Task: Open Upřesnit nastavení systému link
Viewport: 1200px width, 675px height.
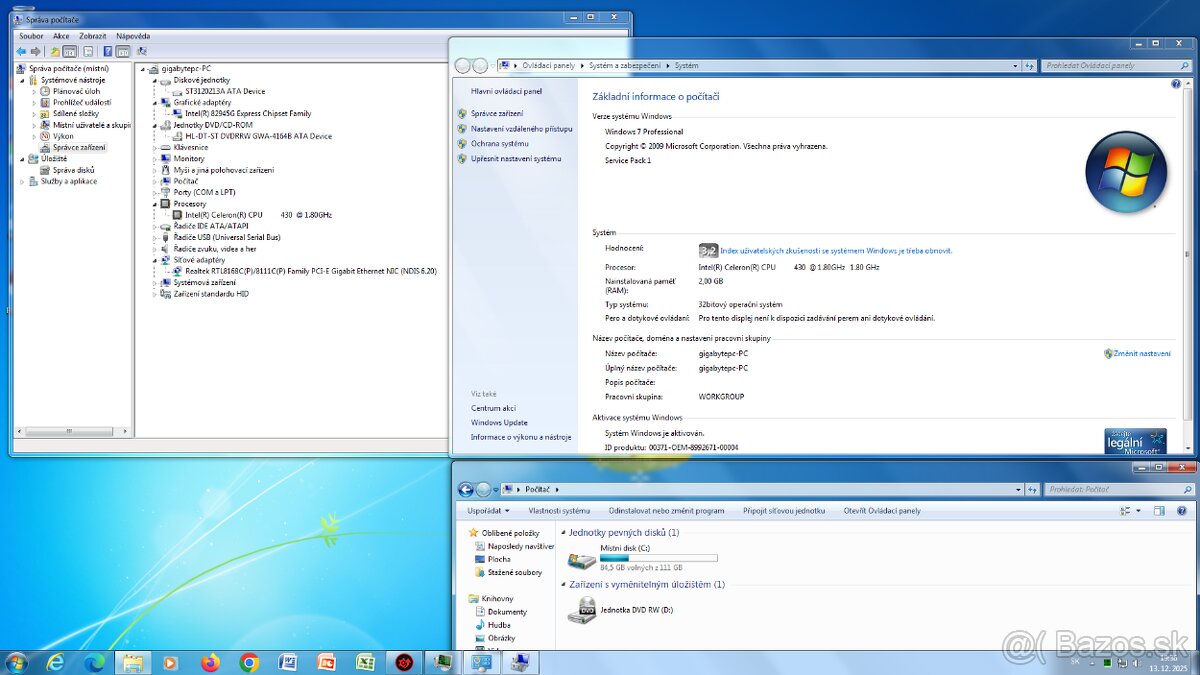Action: tap(516, 159)
